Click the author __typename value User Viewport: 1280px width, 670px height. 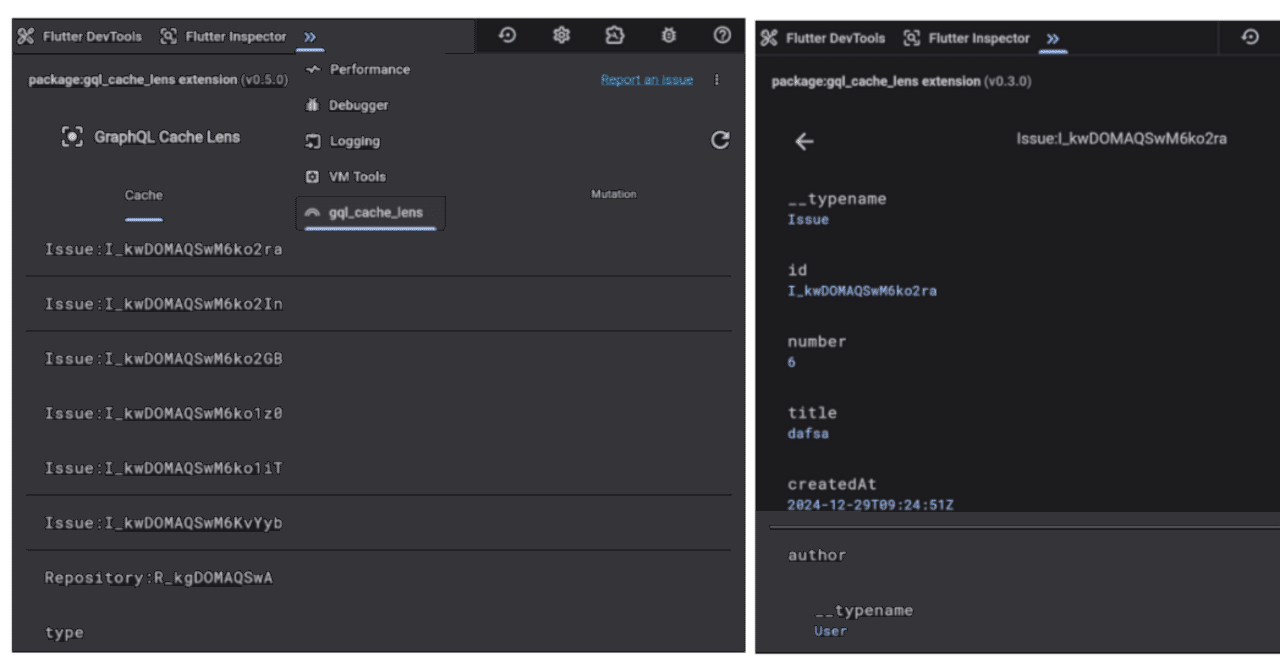831,631
